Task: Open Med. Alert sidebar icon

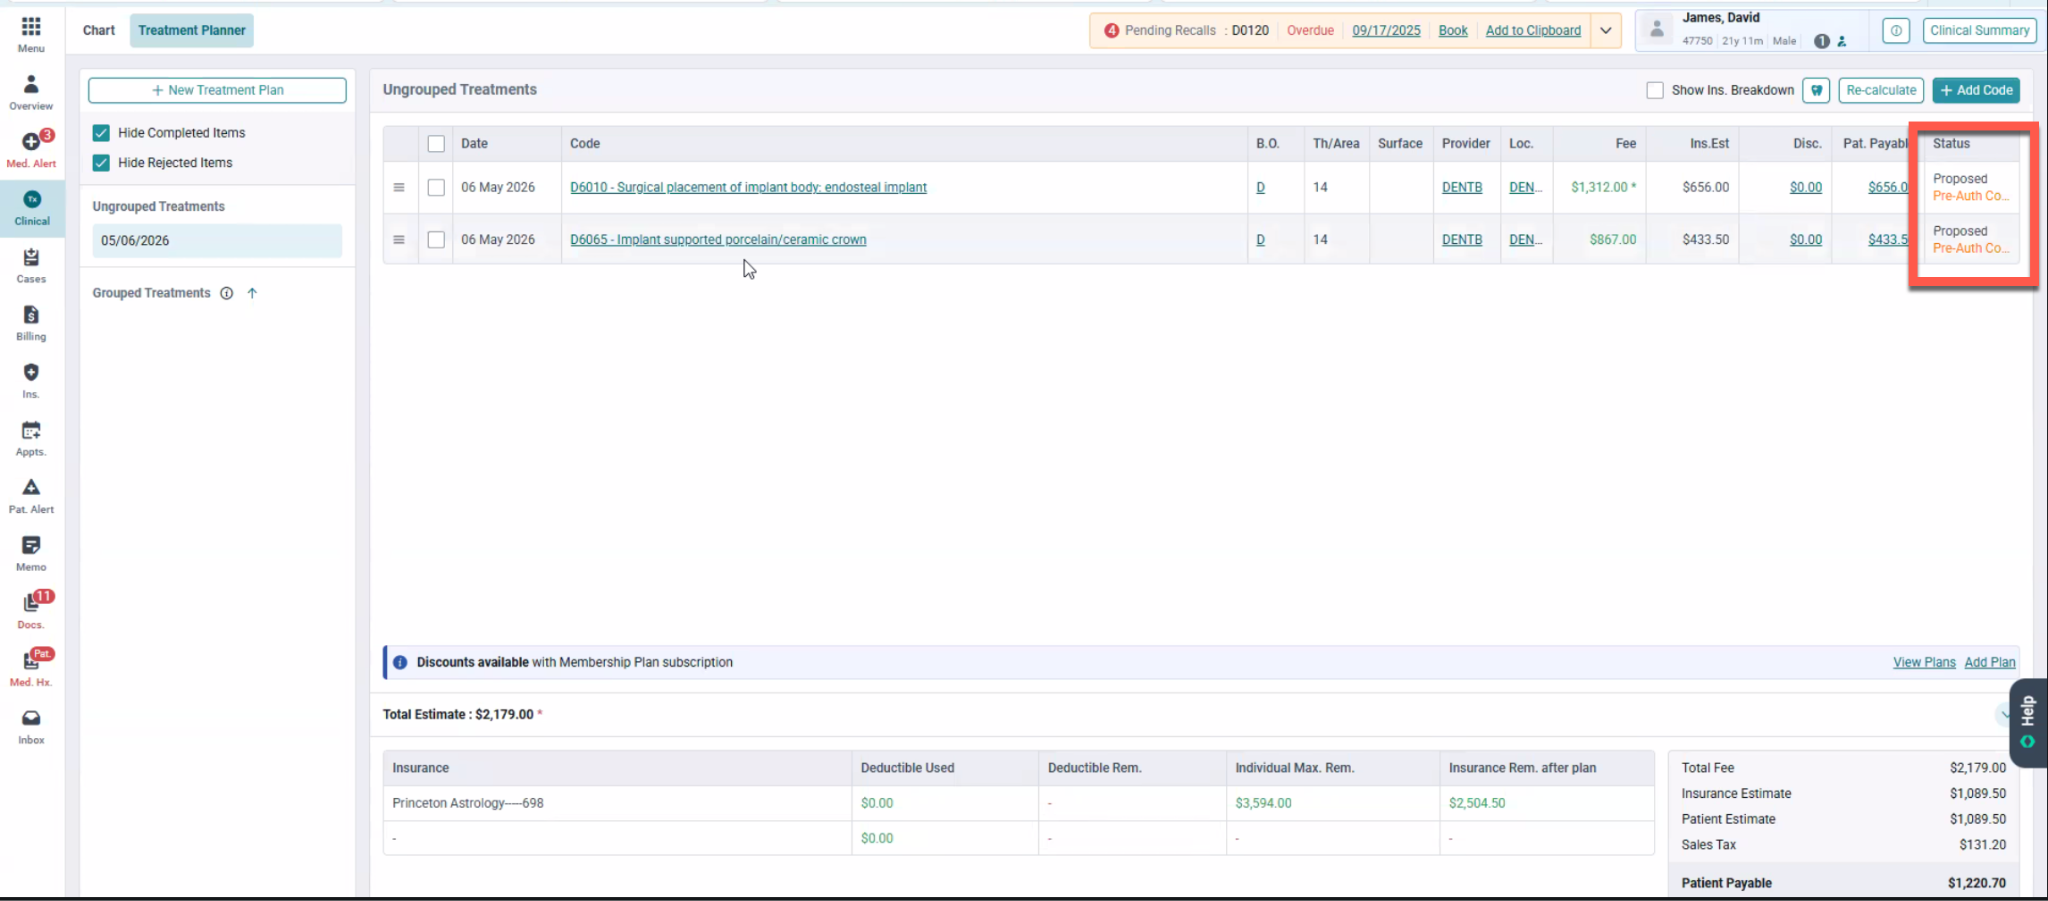Action: [x=31, y=149]
